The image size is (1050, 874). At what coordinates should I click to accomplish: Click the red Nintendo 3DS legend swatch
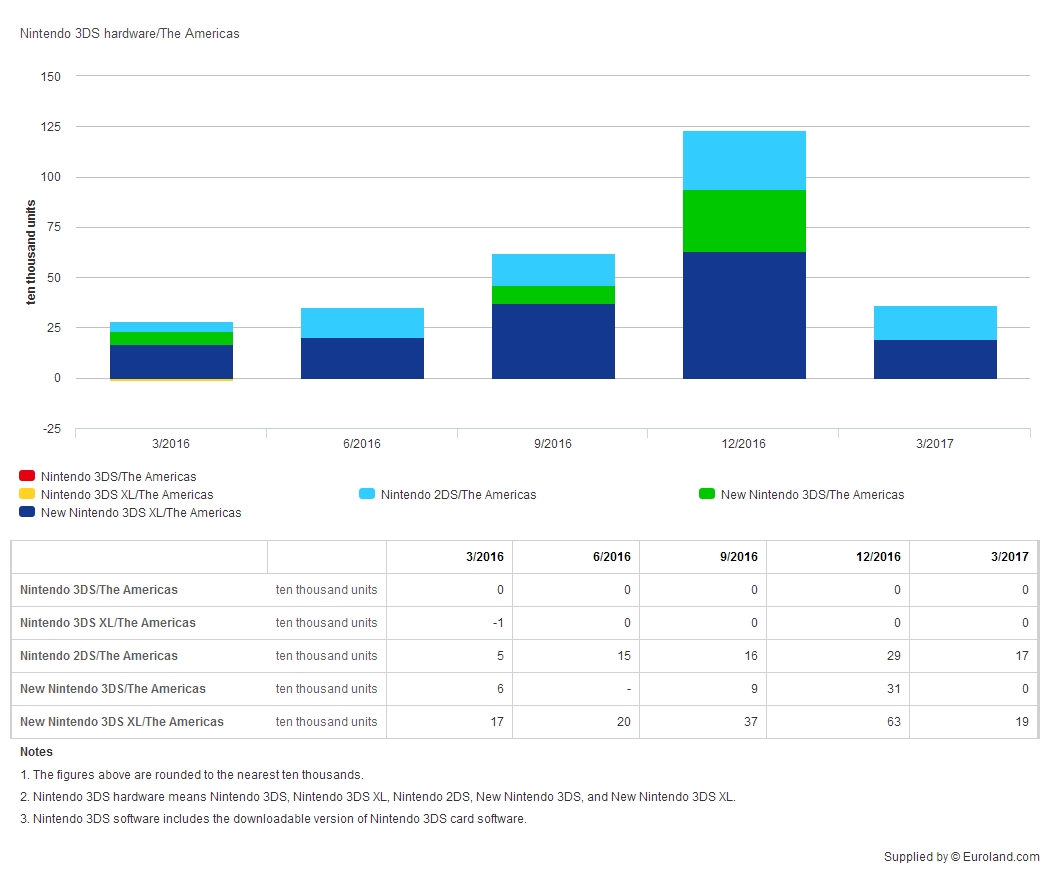(27, 476)
